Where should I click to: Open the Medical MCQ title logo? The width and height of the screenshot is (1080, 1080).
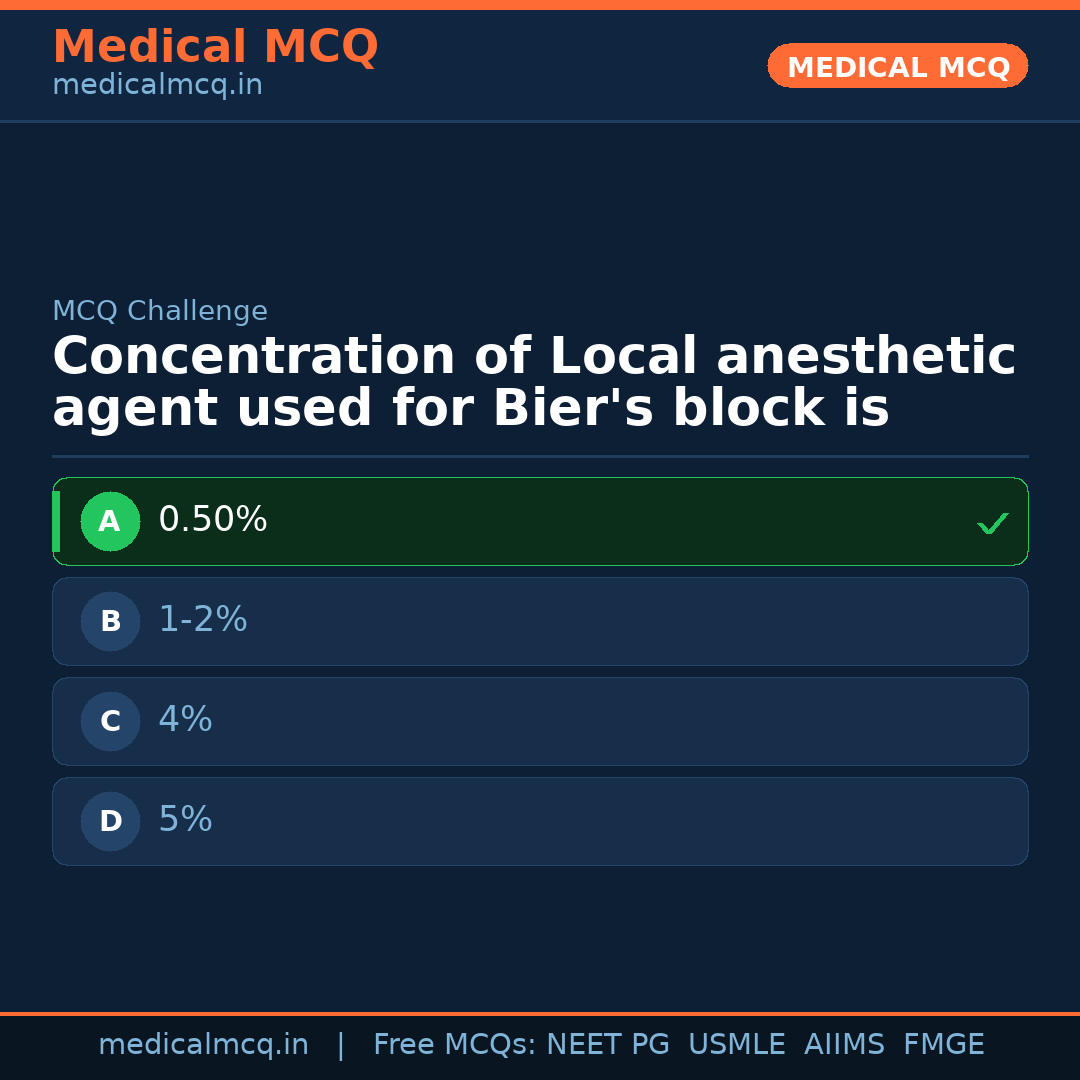215,47
